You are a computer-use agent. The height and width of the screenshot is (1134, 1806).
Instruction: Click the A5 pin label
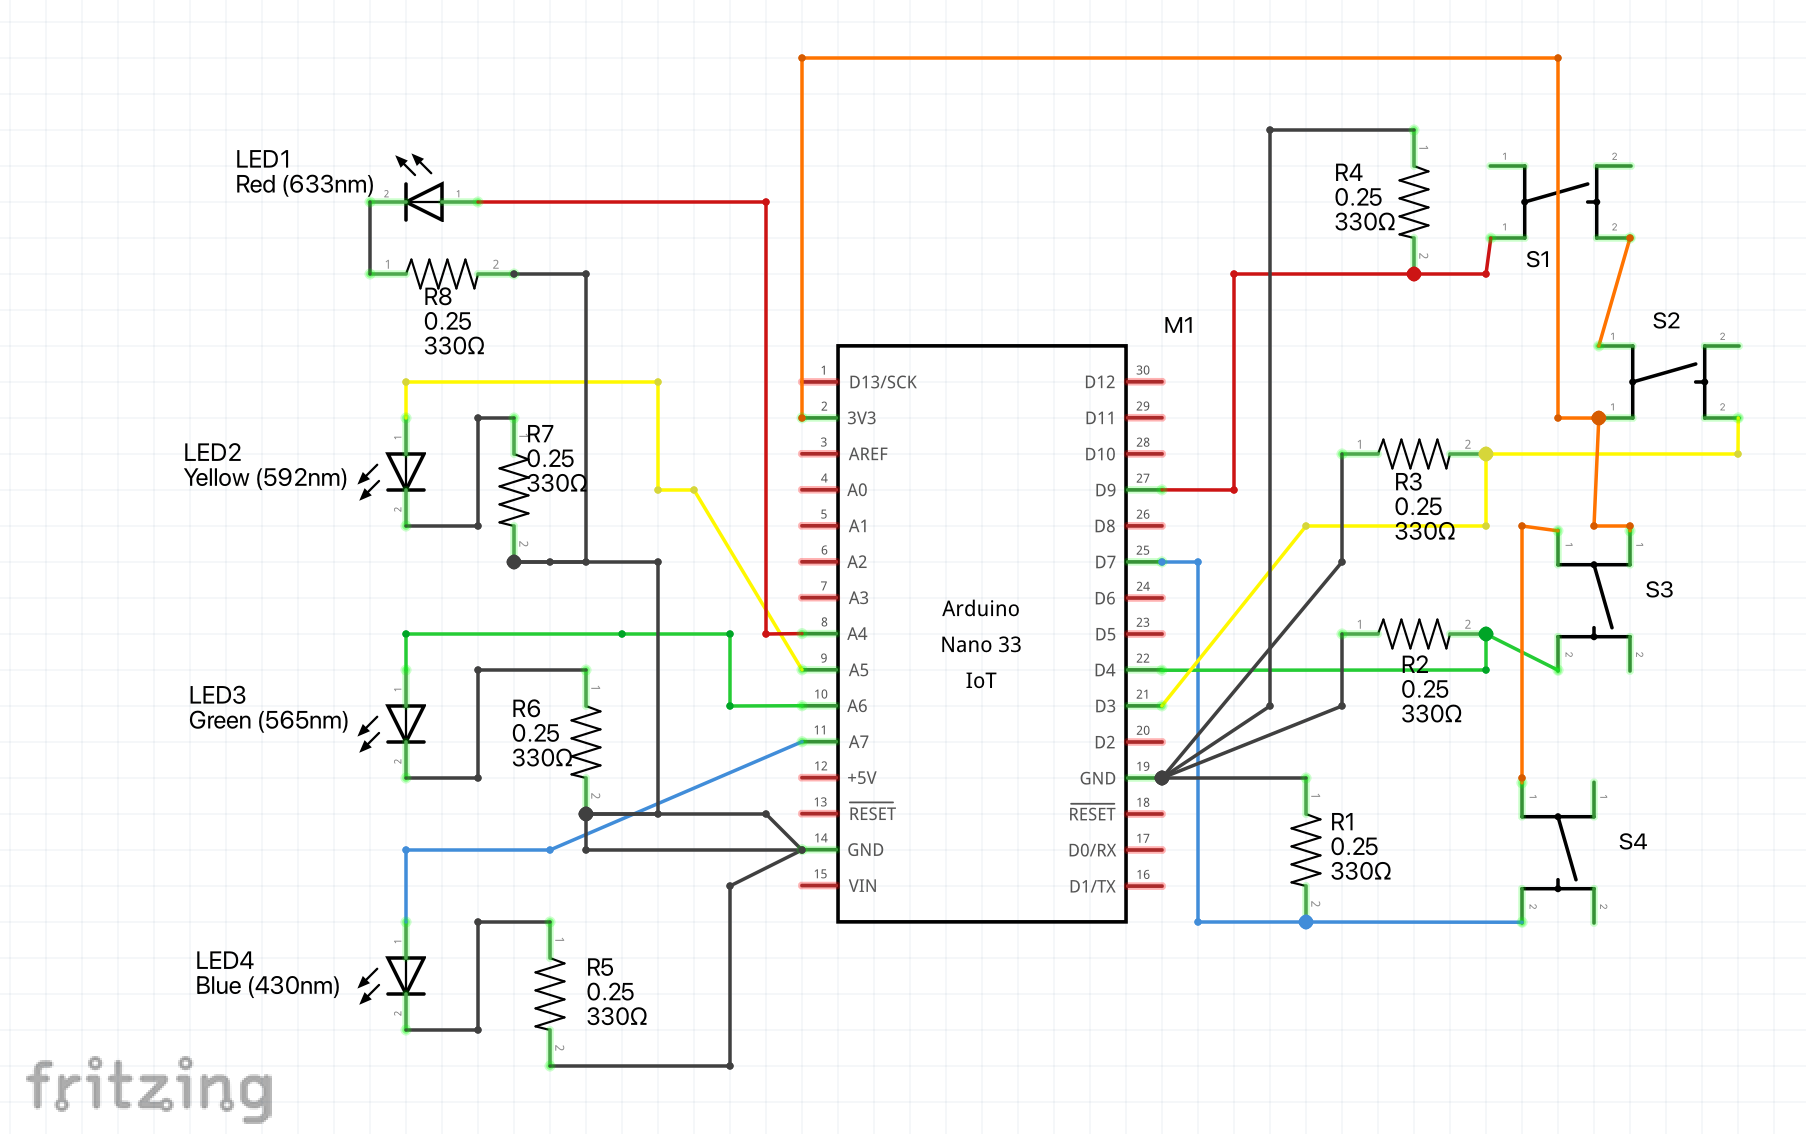coord(858,670)
